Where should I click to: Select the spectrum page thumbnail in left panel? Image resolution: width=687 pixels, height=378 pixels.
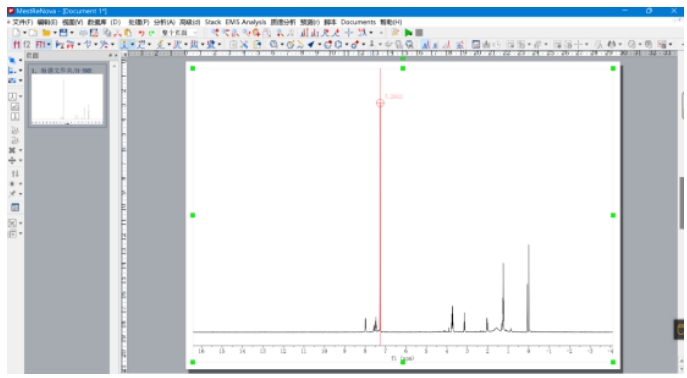point(67,95)
